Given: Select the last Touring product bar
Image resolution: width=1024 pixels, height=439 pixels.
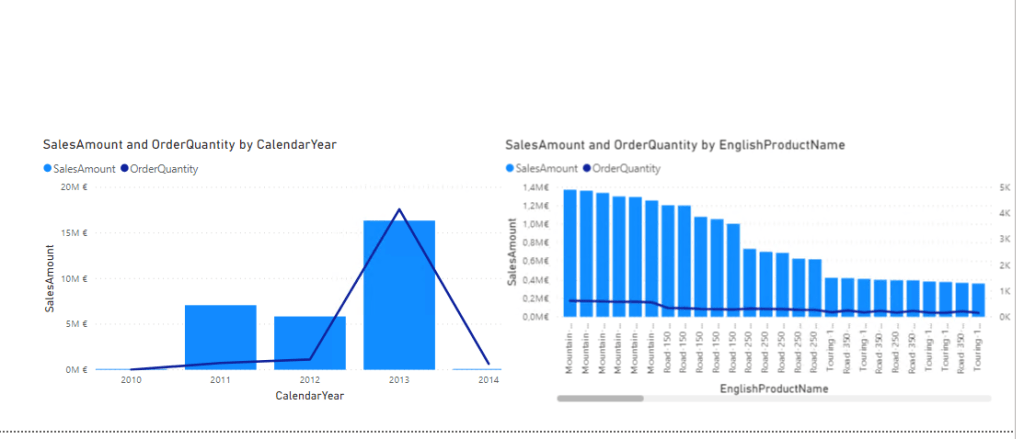Looking at the screenshot, I should 977,300.
